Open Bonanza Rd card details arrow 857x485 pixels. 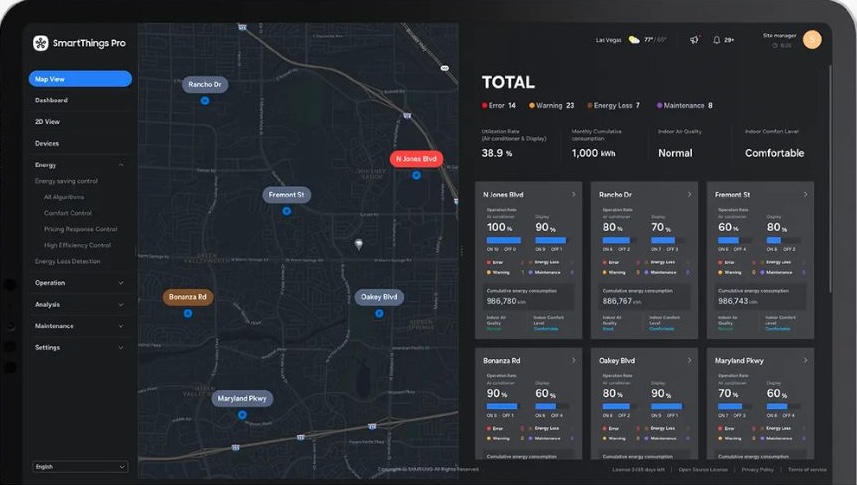[x=573, y=360]
